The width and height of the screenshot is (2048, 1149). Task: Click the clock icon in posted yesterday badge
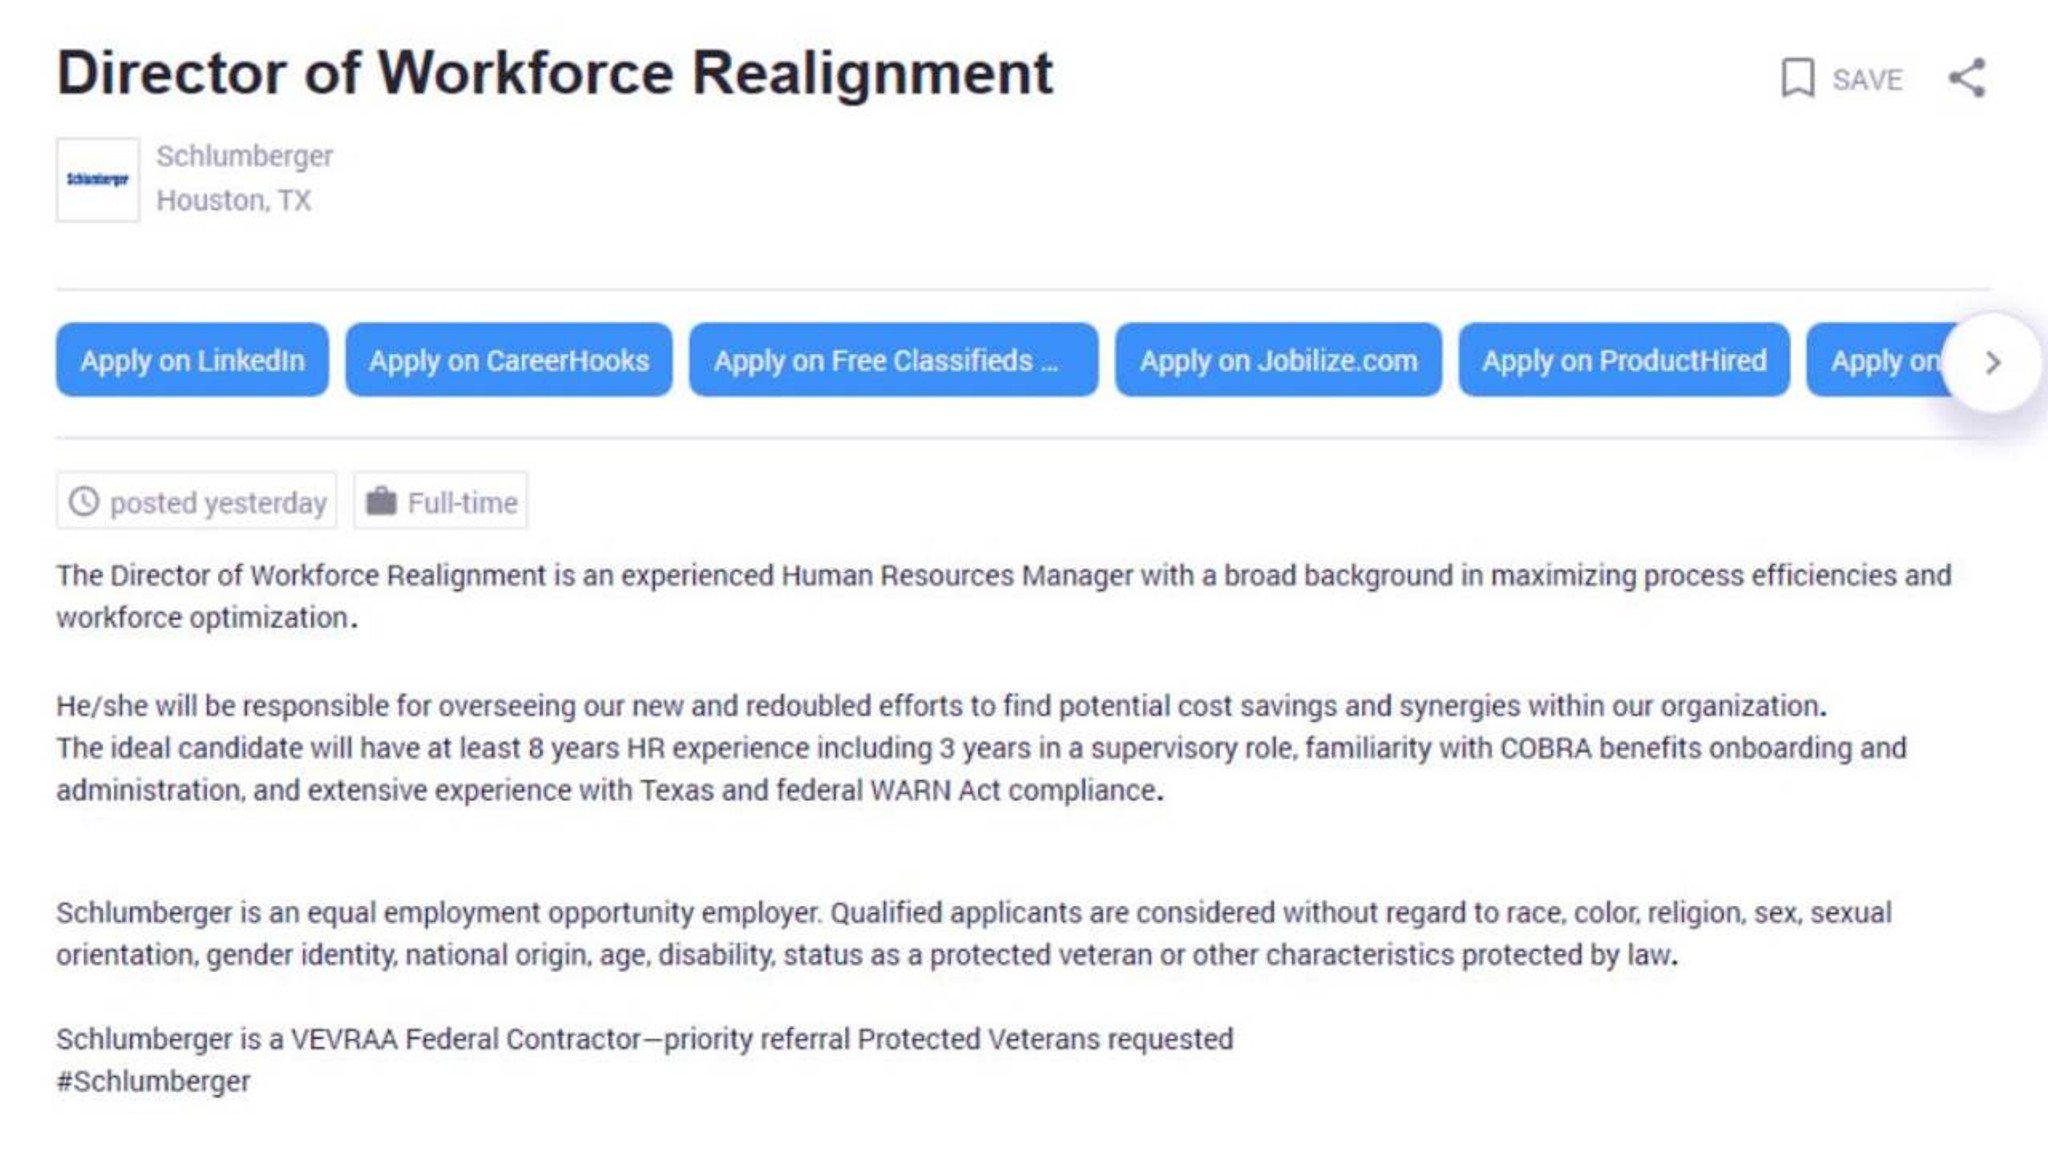pyautogui.click(x=84, y=501)
